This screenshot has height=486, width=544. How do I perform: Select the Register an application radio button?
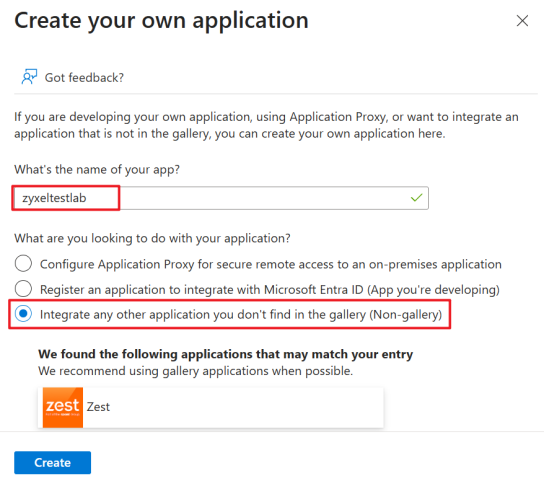[x=23, y=289]
